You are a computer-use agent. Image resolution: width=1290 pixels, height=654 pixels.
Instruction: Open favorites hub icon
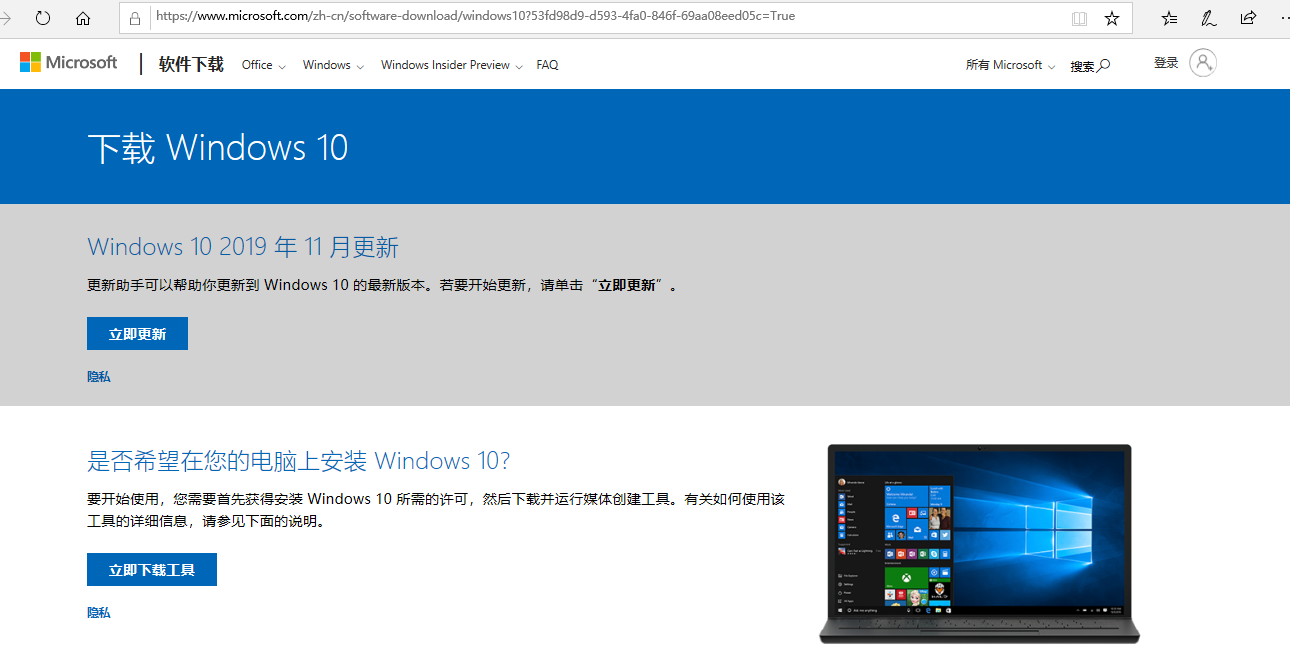(x=1169, y=18)
